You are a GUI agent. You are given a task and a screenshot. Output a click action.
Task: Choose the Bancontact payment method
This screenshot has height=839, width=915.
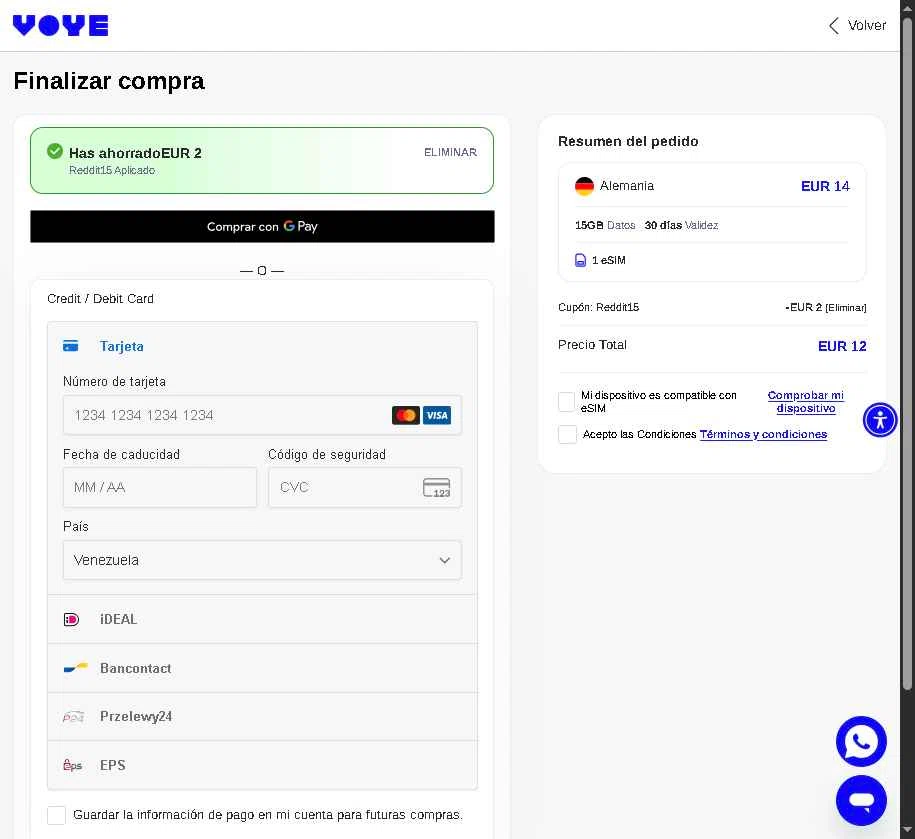tap(262, 668)
